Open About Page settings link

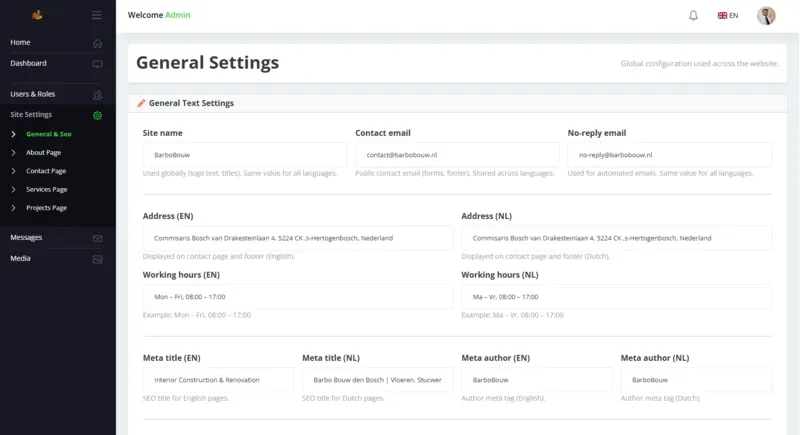click(43, 152)
